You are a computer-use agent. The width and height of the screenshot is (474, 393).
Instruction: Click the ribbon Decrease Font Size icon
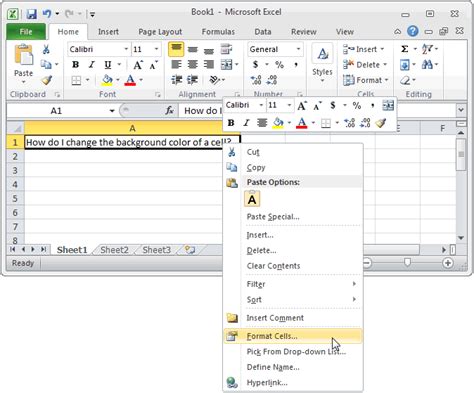point(153,65)
